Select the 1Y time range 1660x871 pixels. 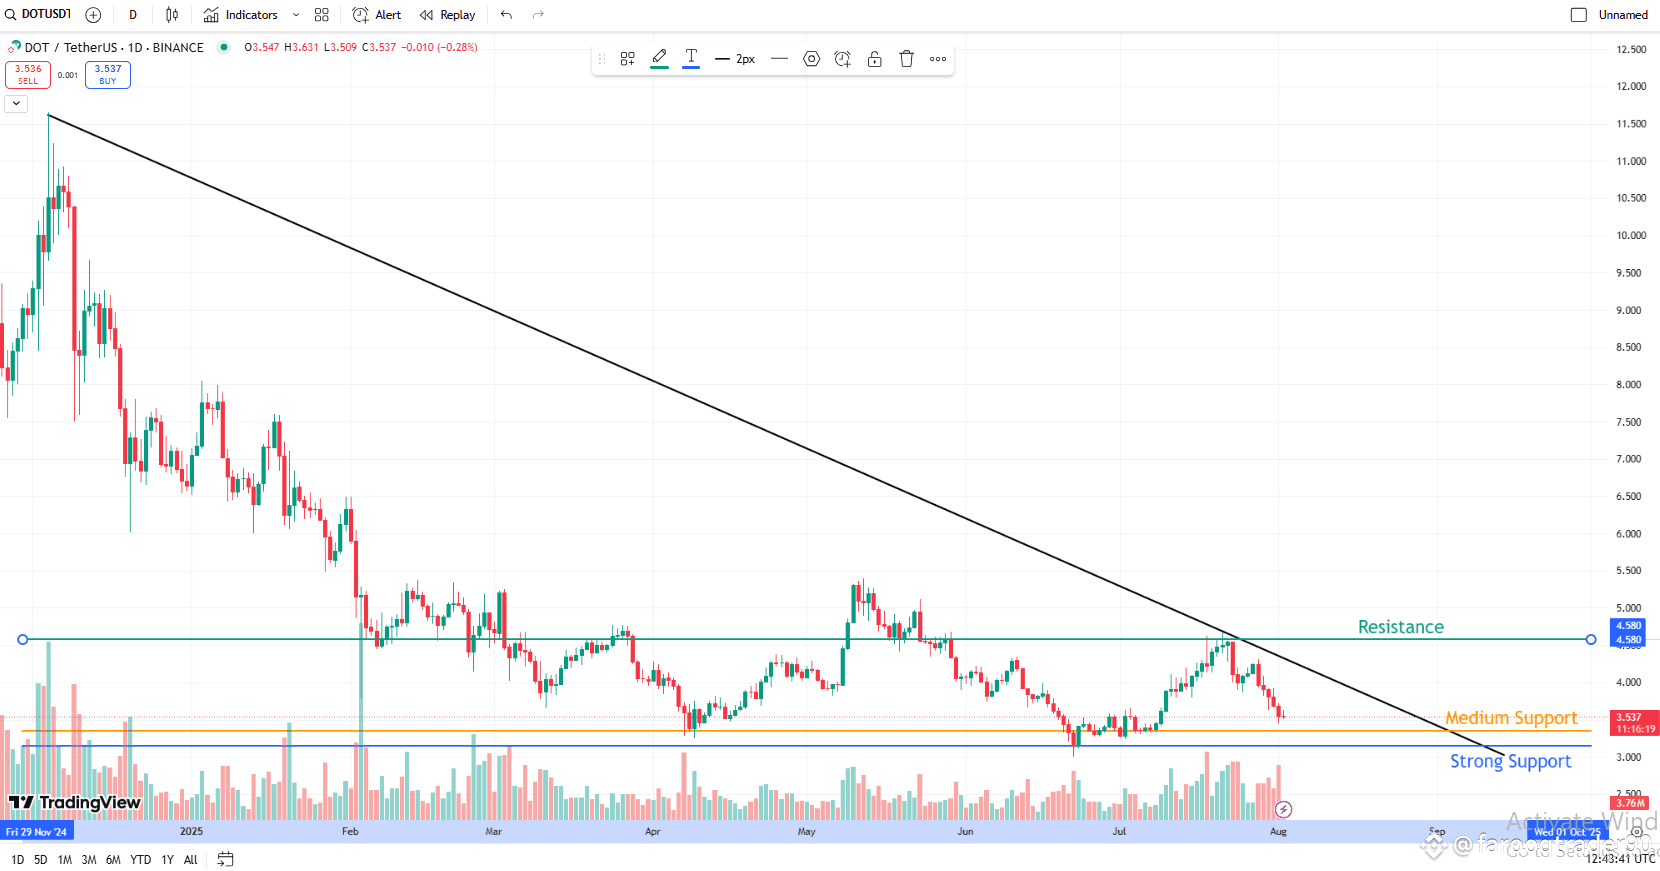pos(167,860)
